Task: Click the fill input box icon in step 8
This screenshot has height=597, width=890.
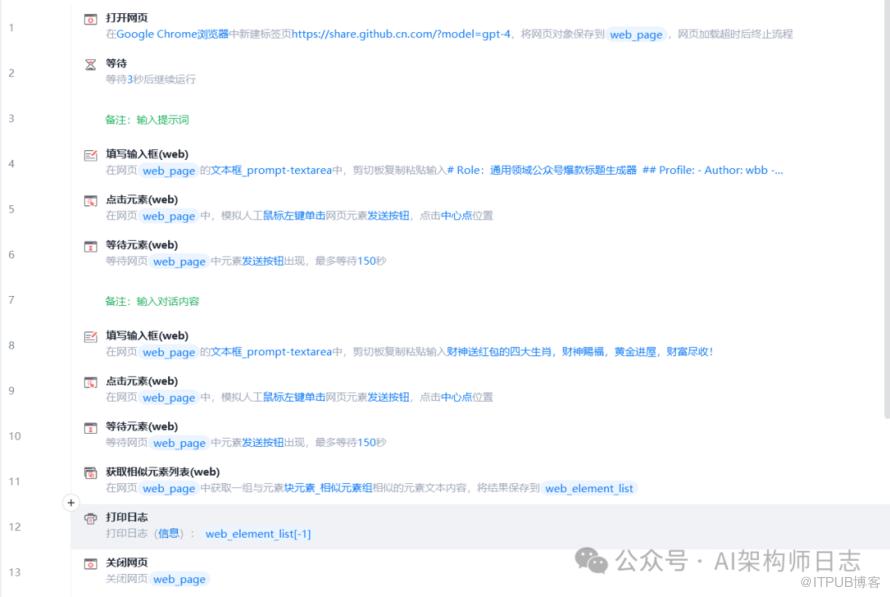Action: [90, 337]
